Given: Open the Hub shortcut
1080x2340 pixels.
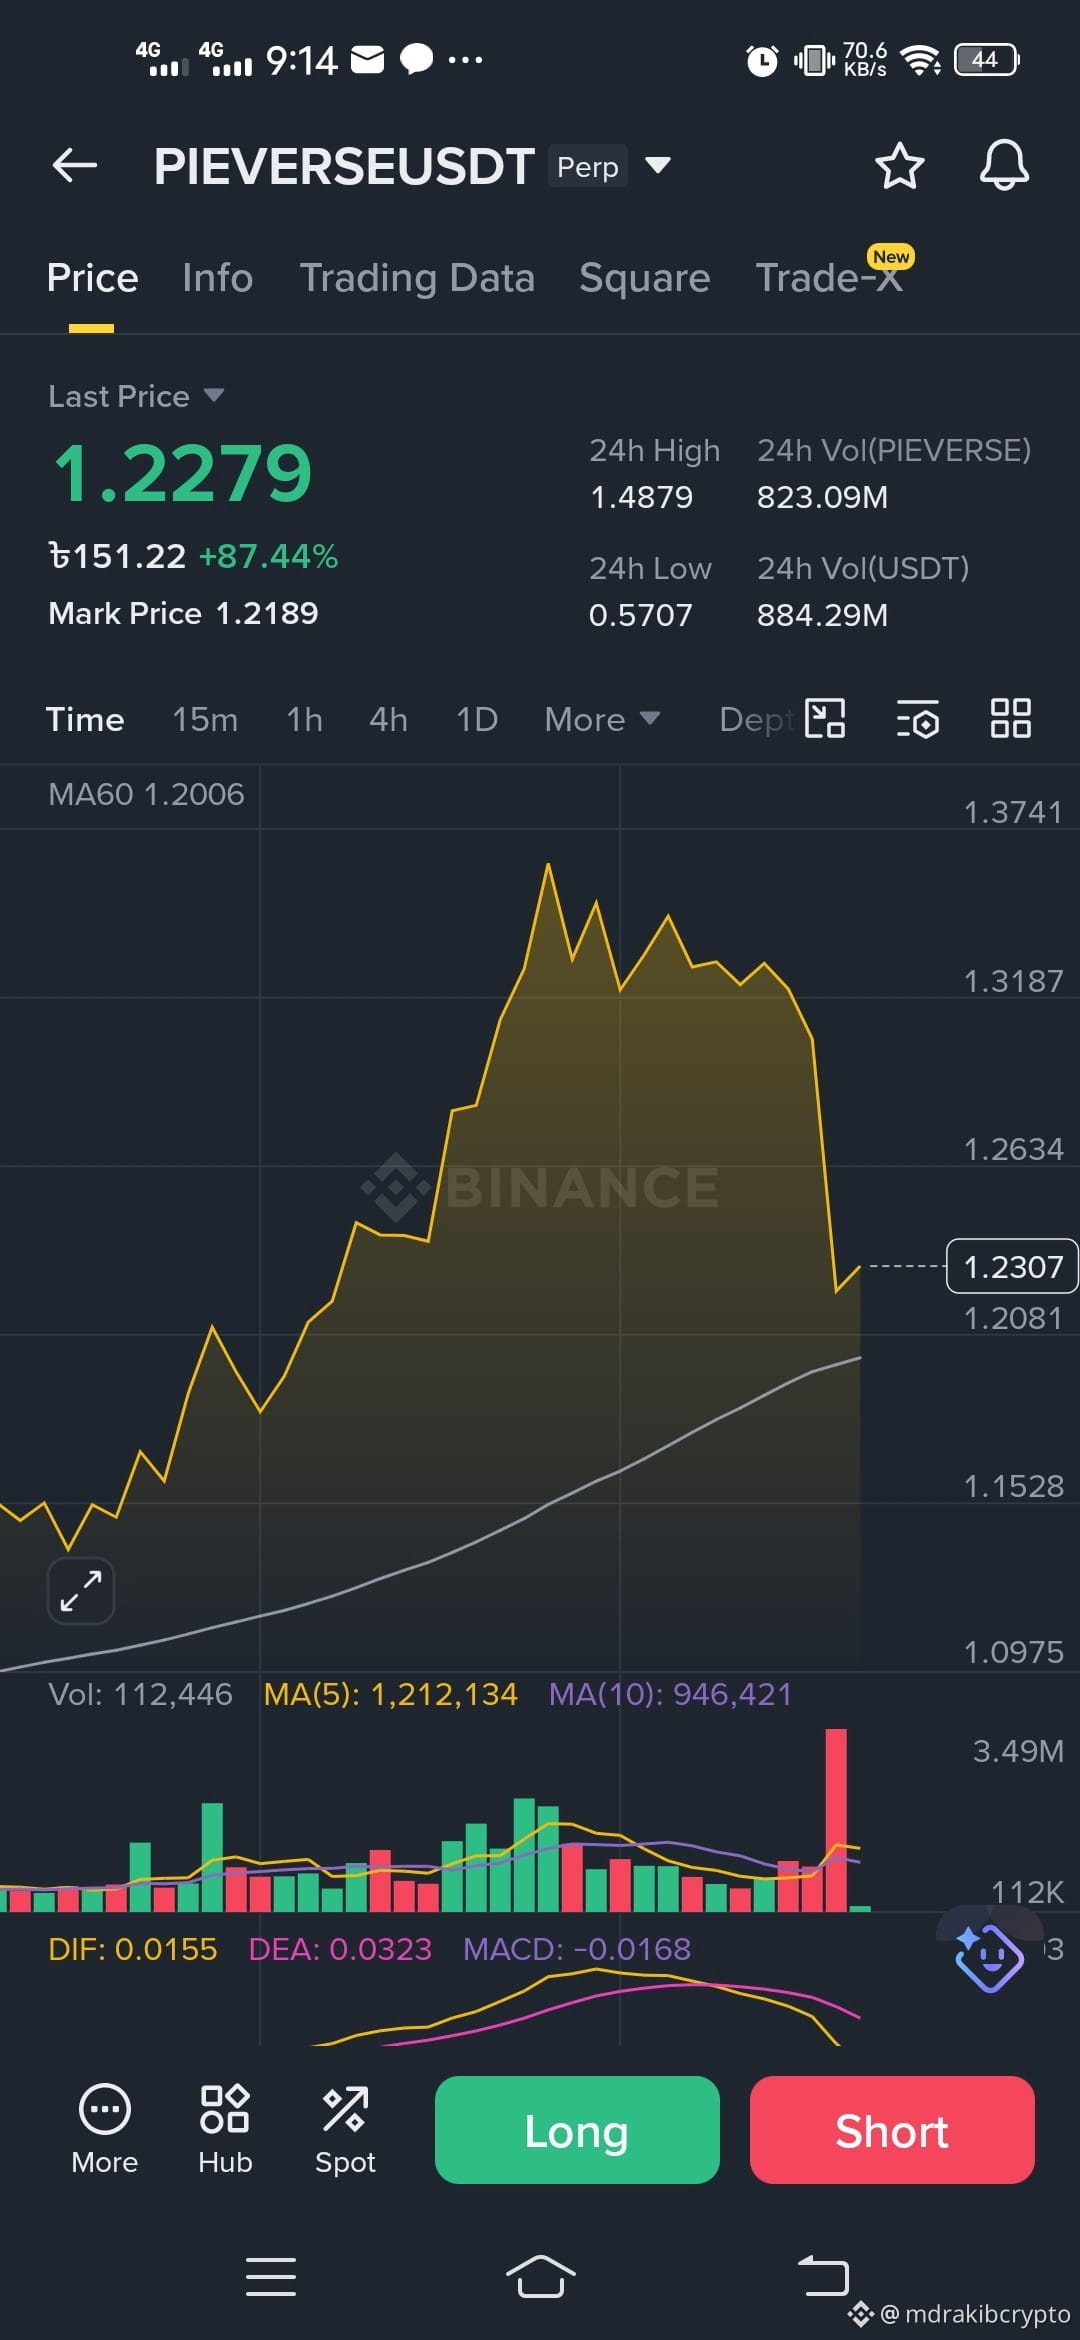Looking at the screenshot, I should pos(225,2130).
